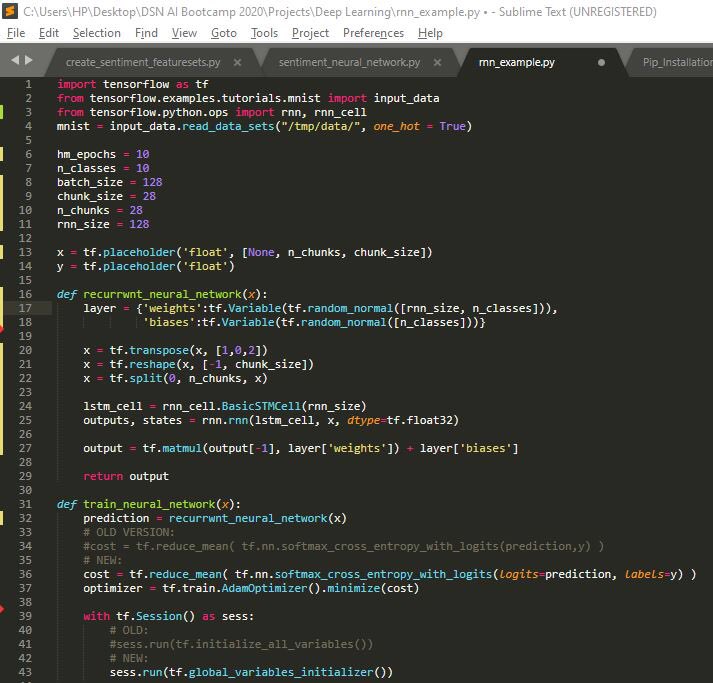Click the tab scroll left arrow

coord(15,60)
